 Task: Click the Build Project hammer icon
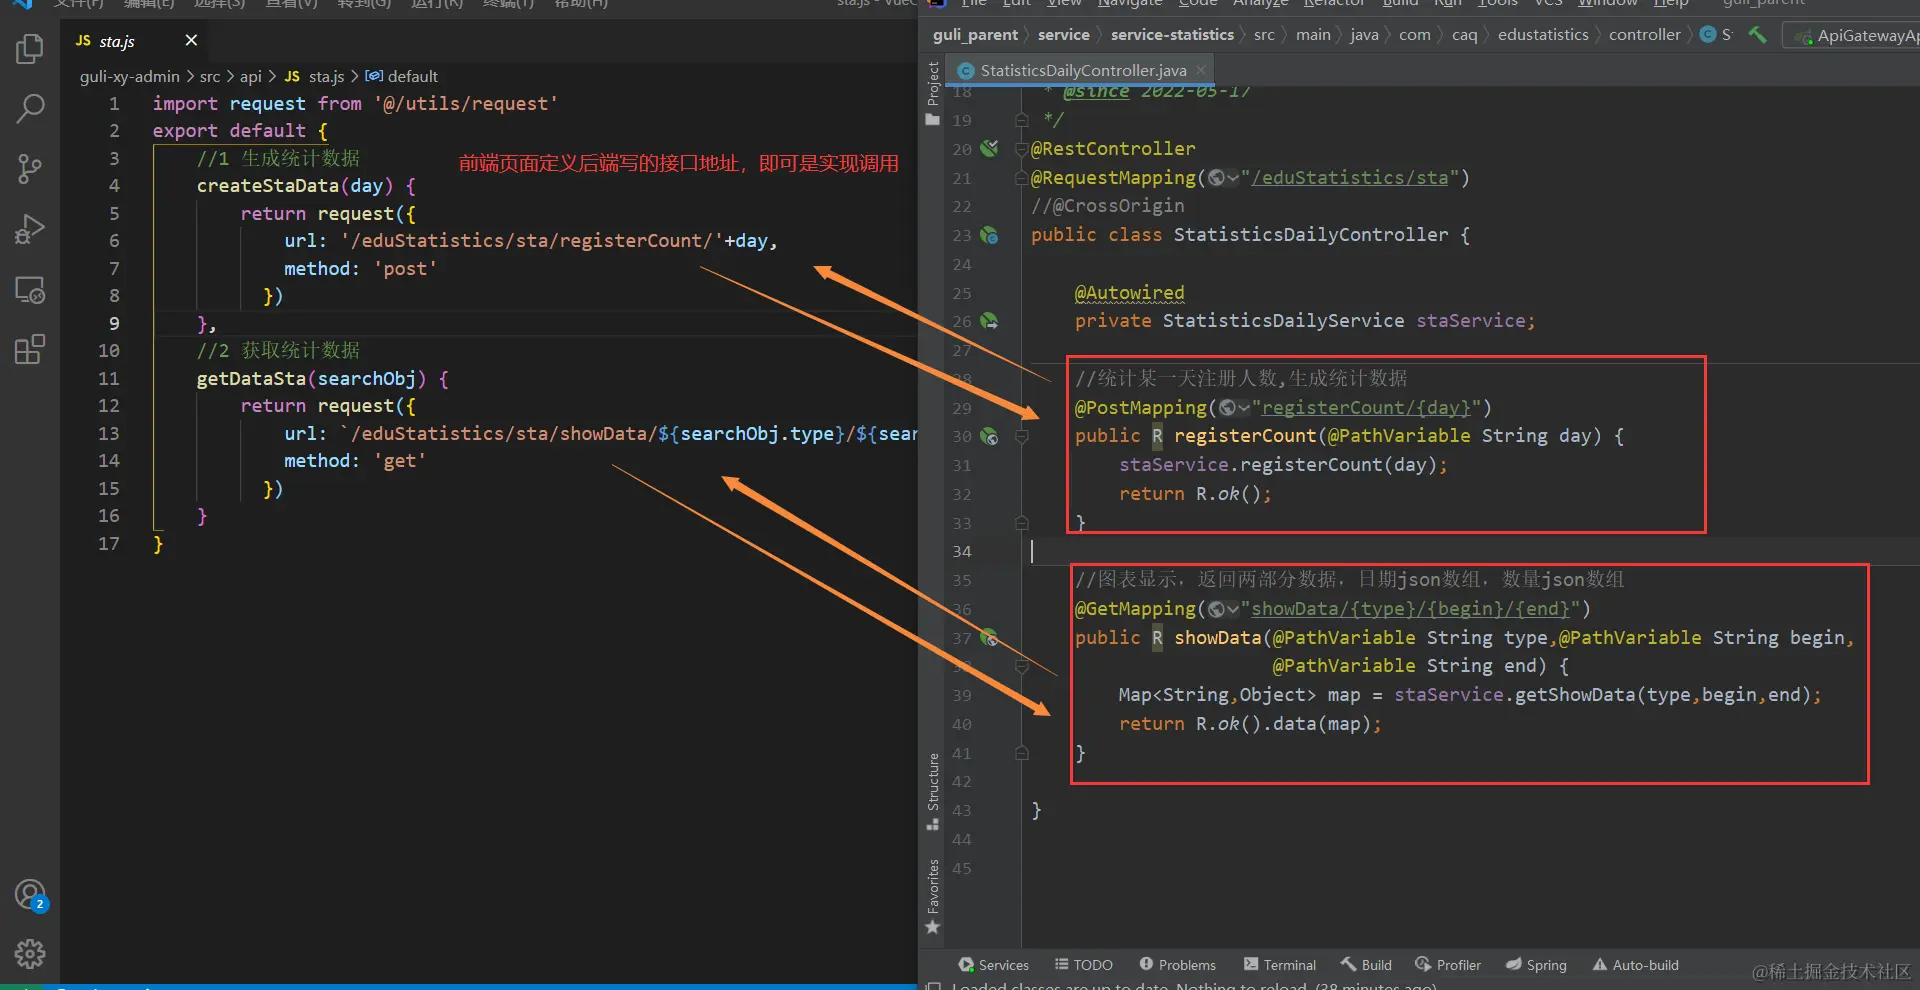pyautogui.click(x=1757, y=35)
